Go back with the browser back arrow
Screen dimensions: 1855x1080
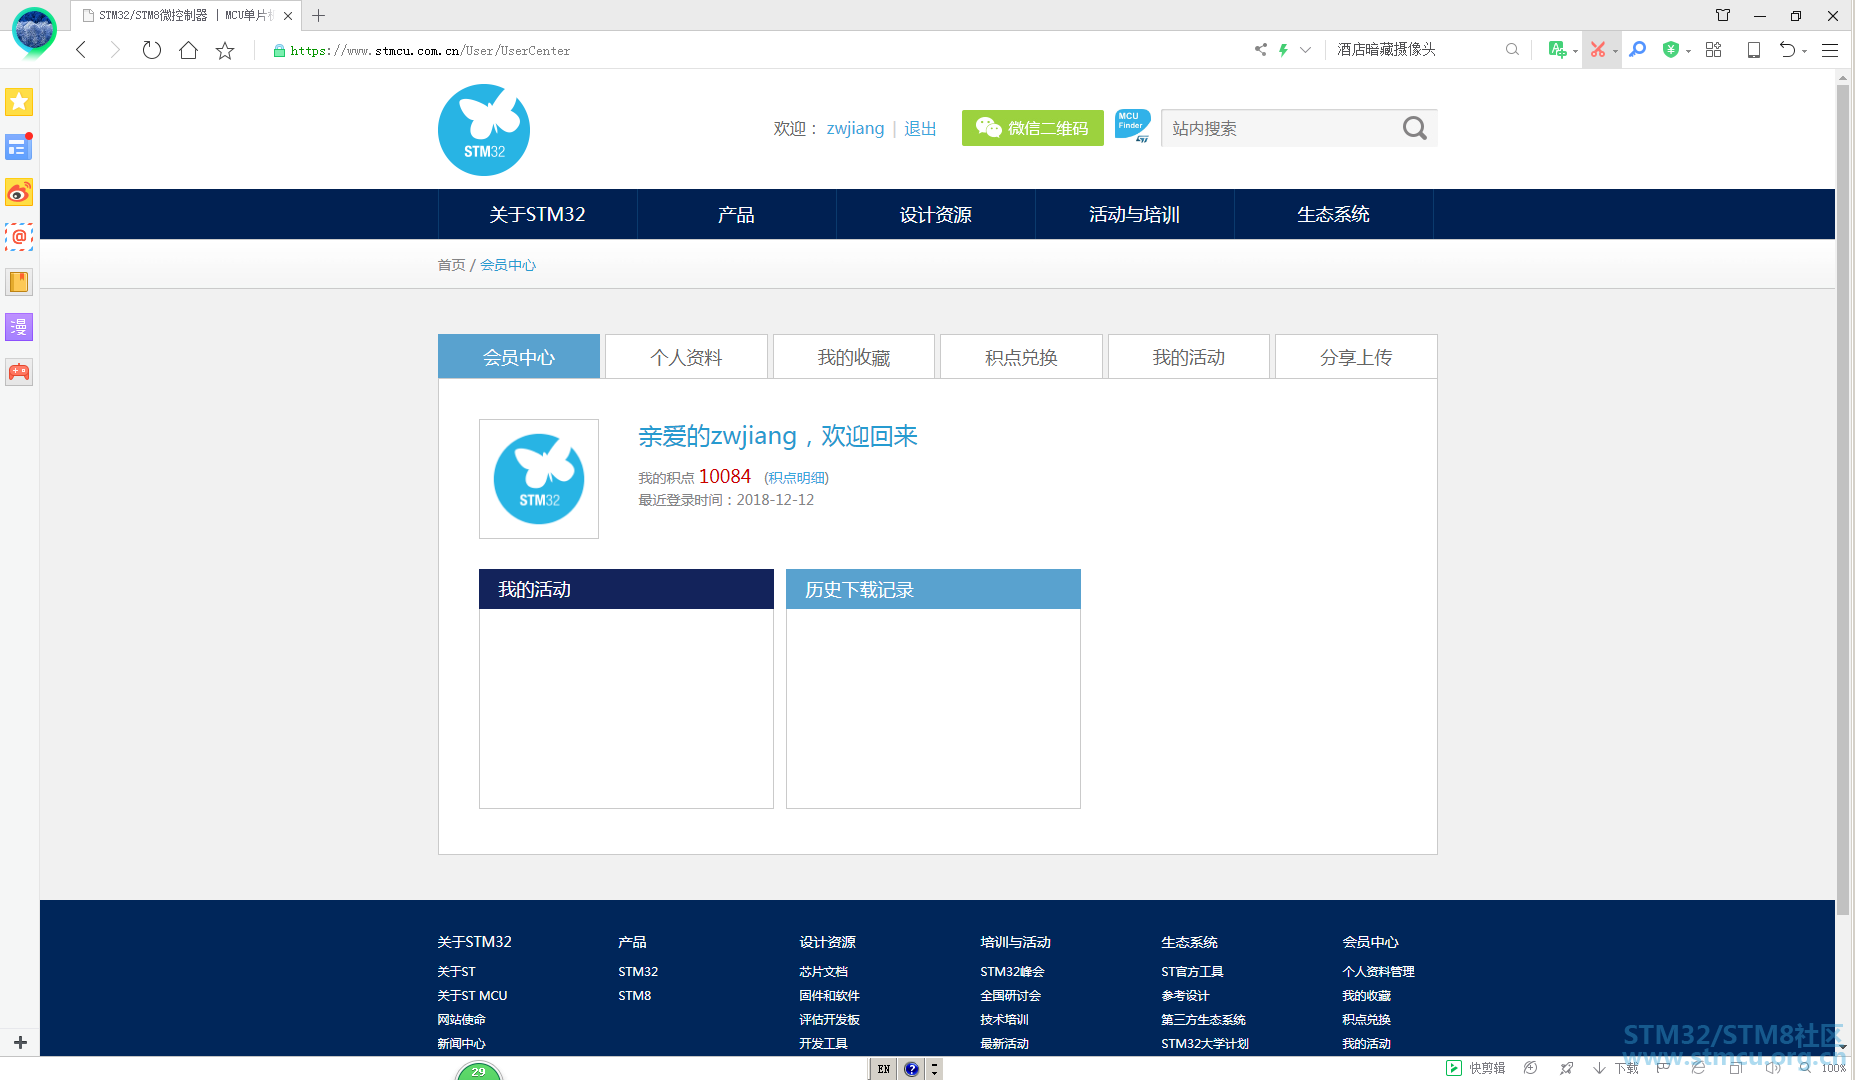81,50
